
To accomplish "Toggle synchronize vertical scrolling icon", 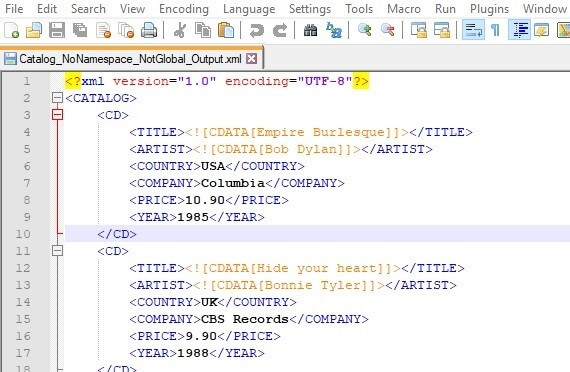I will click(x=419, y=30).
